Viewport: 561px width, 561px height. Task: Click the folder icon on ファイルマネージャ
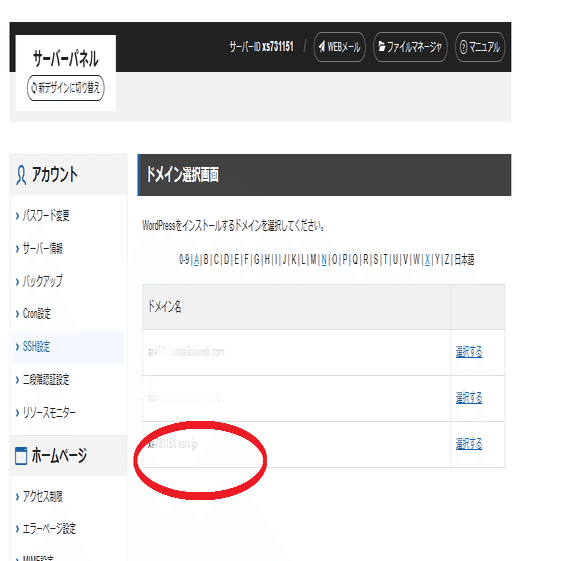click(382, 46)
